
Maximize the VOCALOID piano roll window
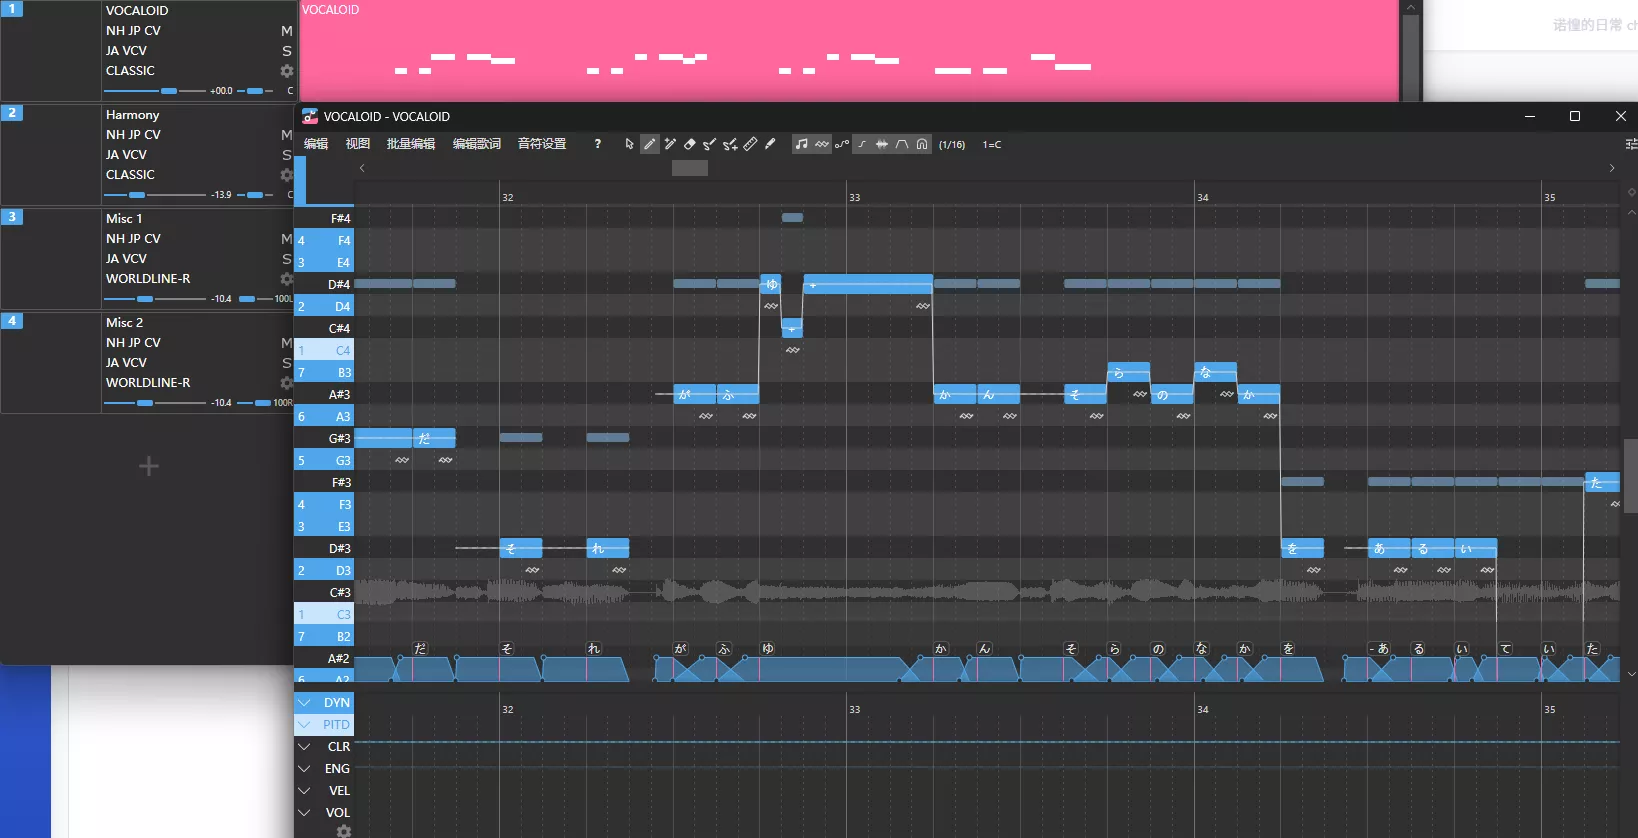pos(1575,116)
